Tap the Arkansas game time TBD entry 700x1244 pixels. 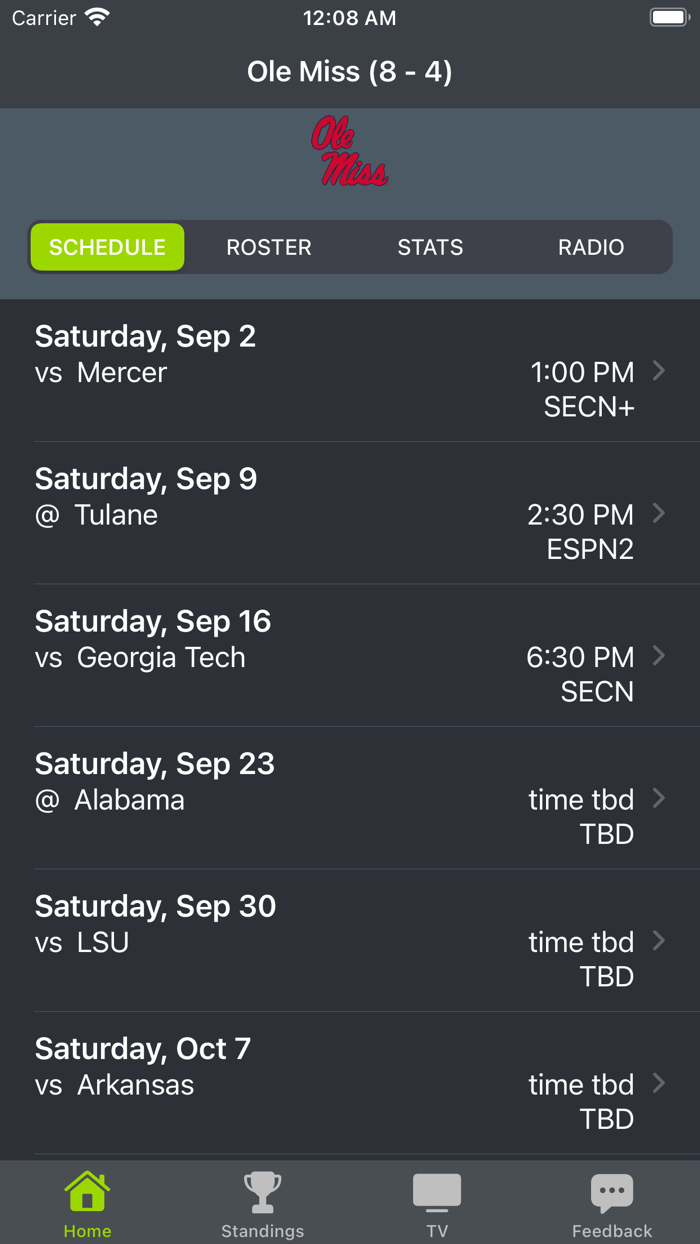coord(581,1084)
